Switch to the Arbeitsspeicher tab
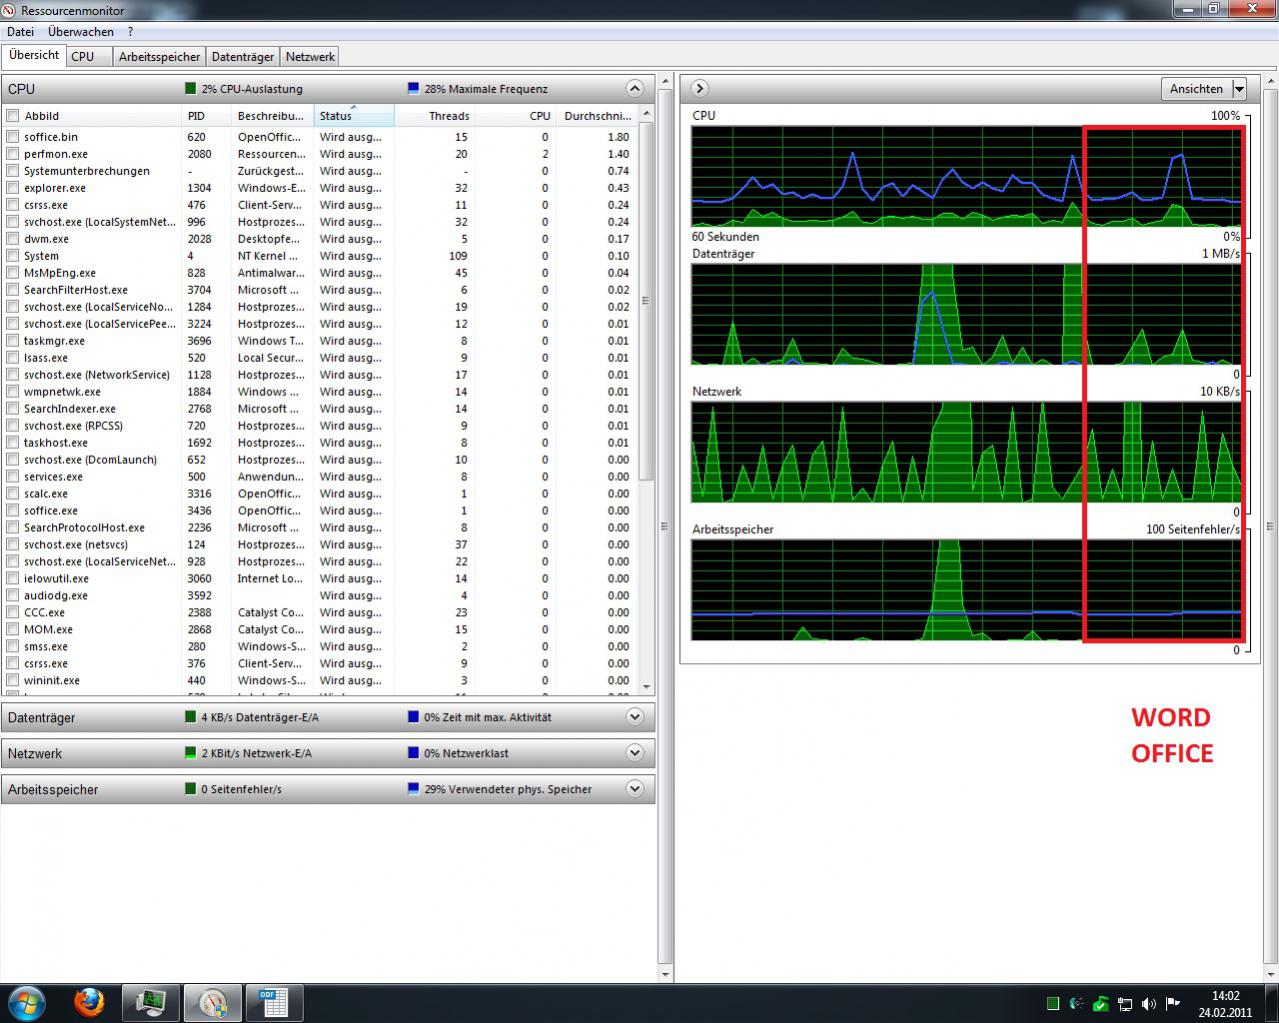This screenshot has height=1023, width=1279. (x=160, y=57)
